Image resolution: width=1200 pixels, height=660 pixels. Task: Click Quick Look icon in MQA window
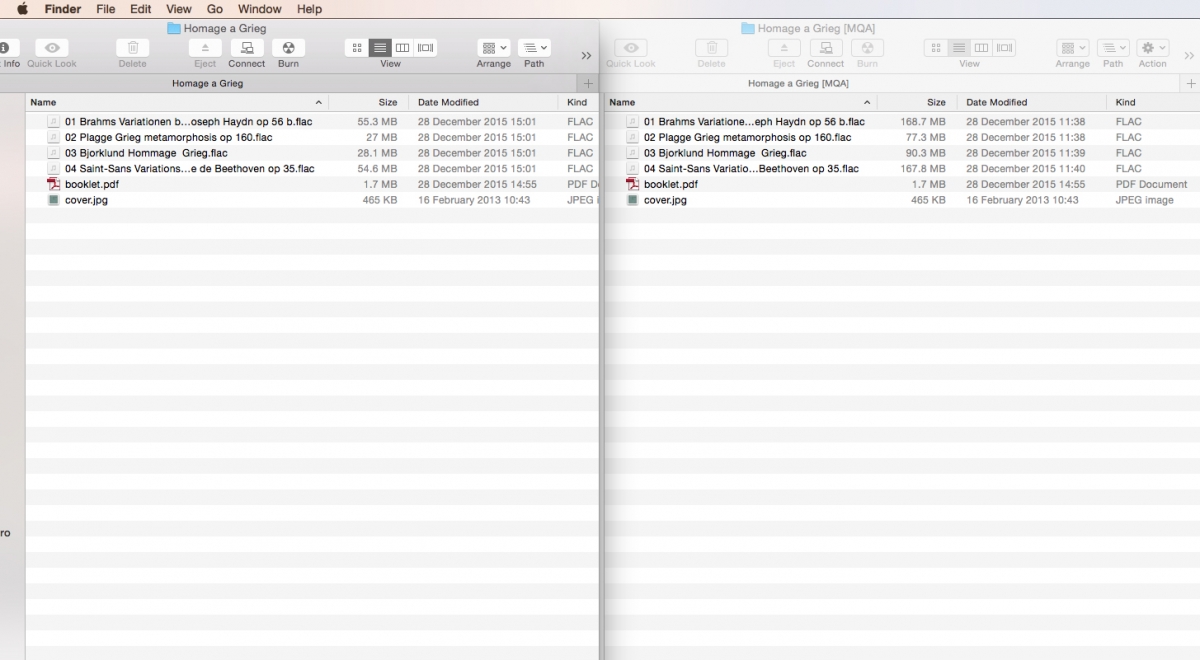click(631, 48)
